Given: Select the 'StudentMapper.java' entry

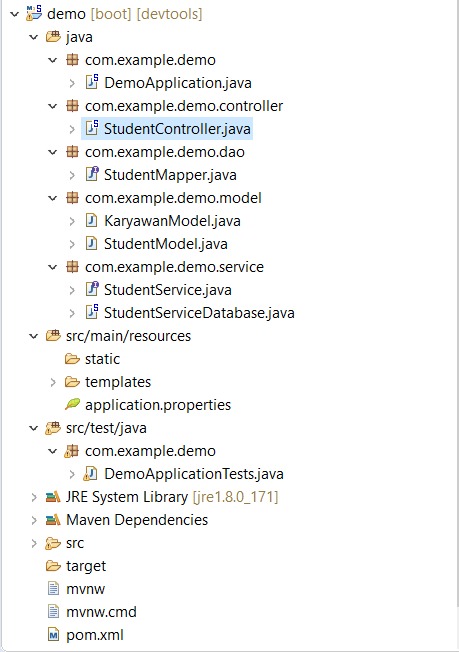Looking at the screenshot, I should click(170, 175).
